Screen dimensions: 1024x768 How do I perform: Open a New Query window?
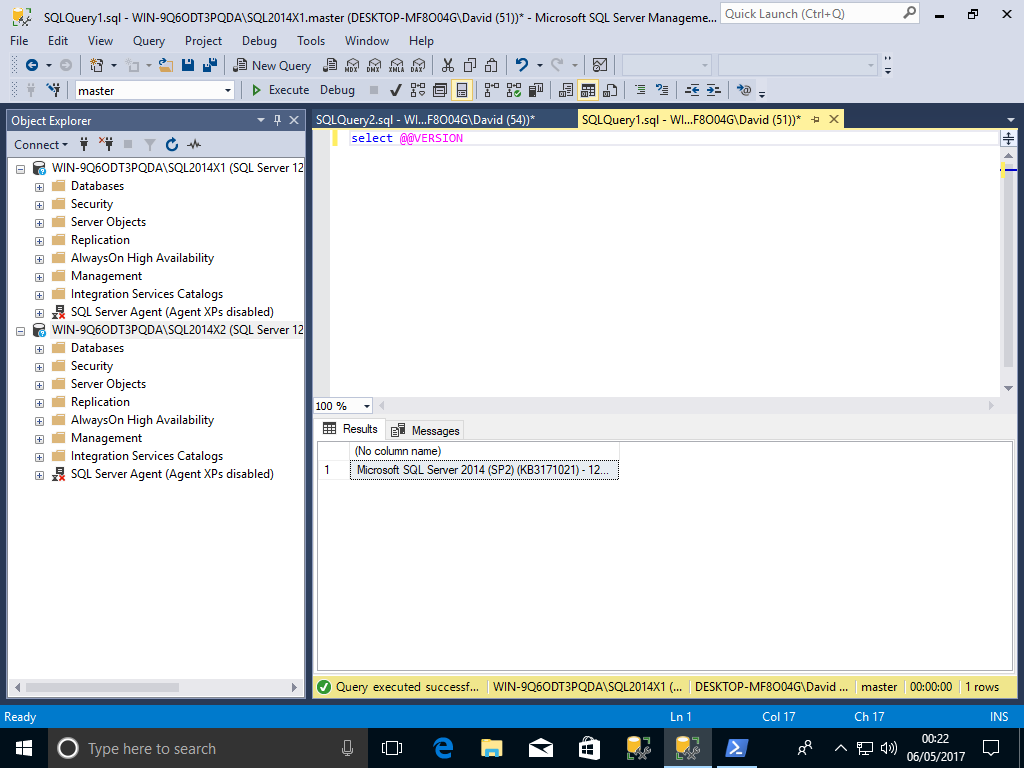(271, 65)
